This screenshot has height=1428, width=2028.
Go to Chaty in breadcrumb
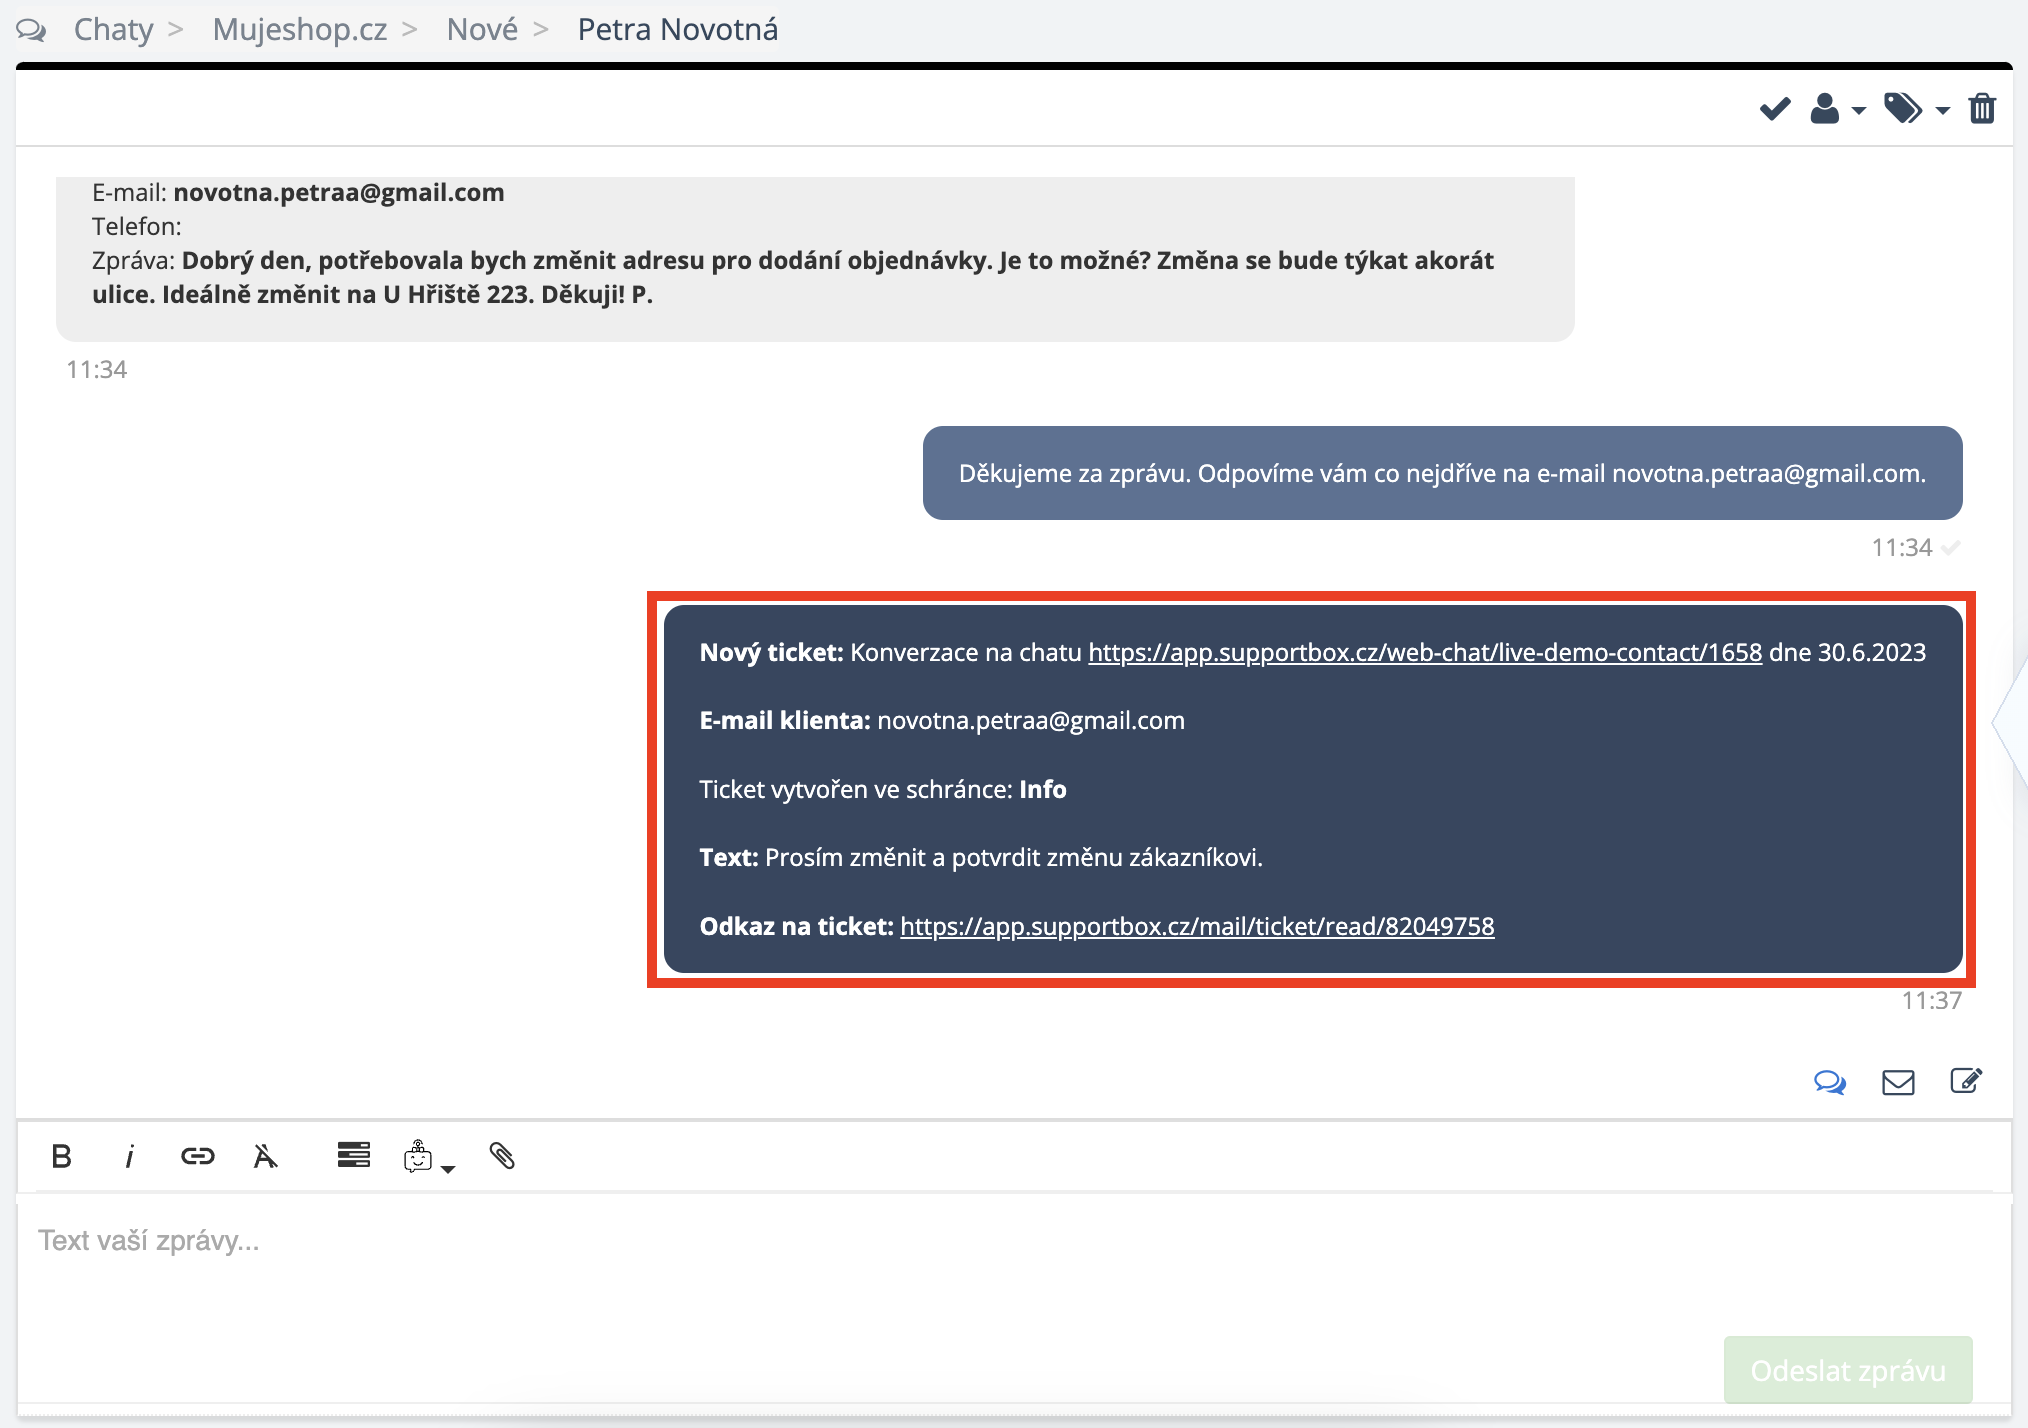point(113,29)
